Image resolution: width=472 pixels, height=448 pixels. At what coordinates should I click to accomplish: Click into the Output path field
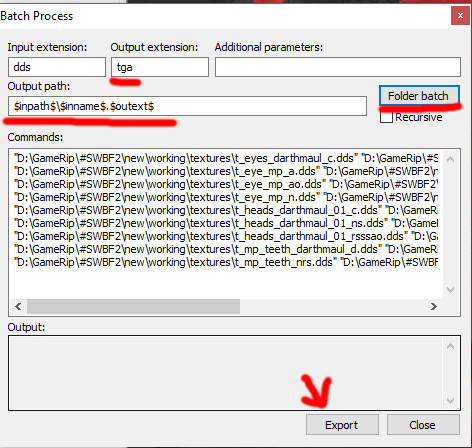pos(187,106)
